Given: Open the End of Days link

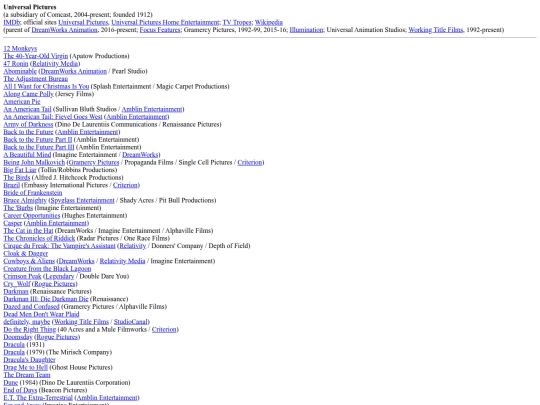Looking at the screenshot, I should point(20,390).
